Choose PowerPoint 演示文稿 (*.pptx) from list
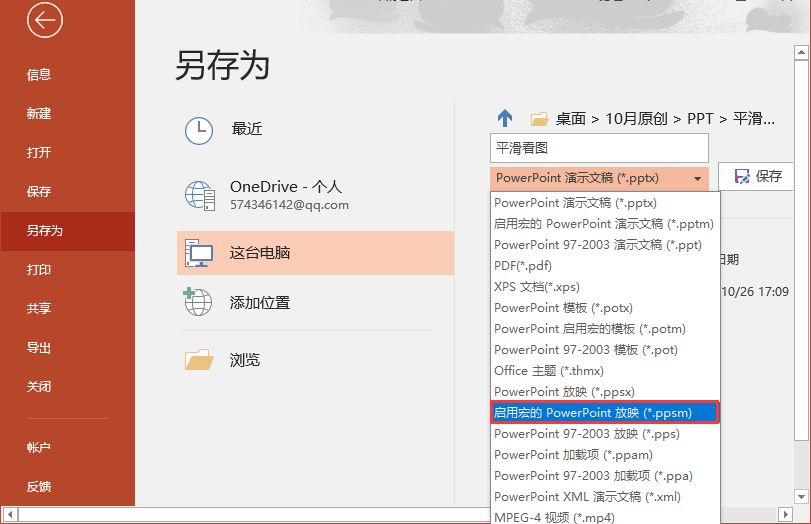The image size is (811, 524). pyautogui.click(x=605, y=203)
